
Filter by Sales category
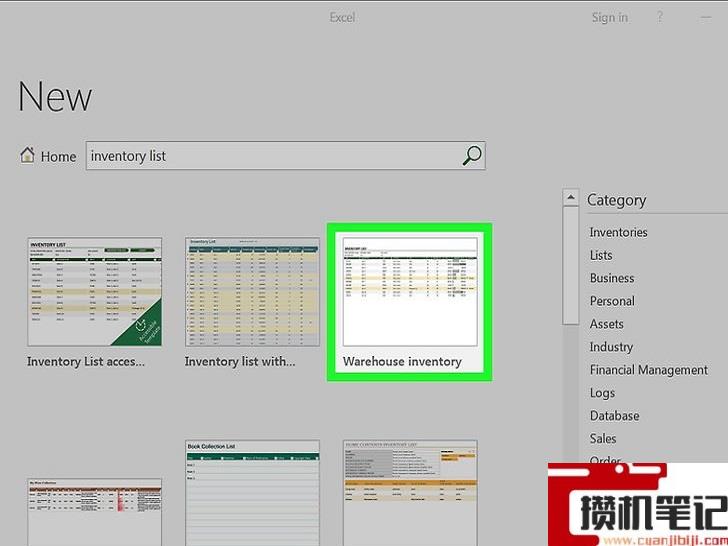click(603, 438)
